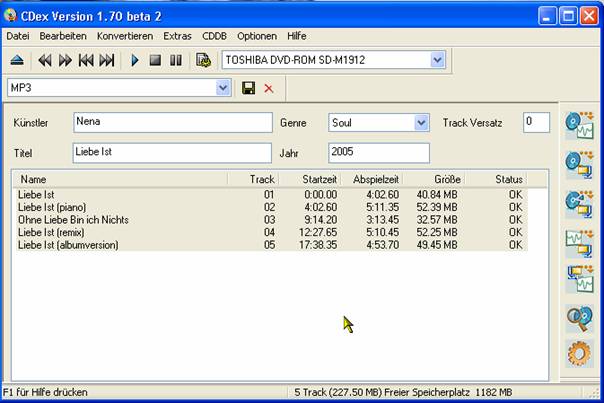Select track 'Liebe Ist (piano)'
Viewport: 604px width, 403px height.
(x=270, y=207)
